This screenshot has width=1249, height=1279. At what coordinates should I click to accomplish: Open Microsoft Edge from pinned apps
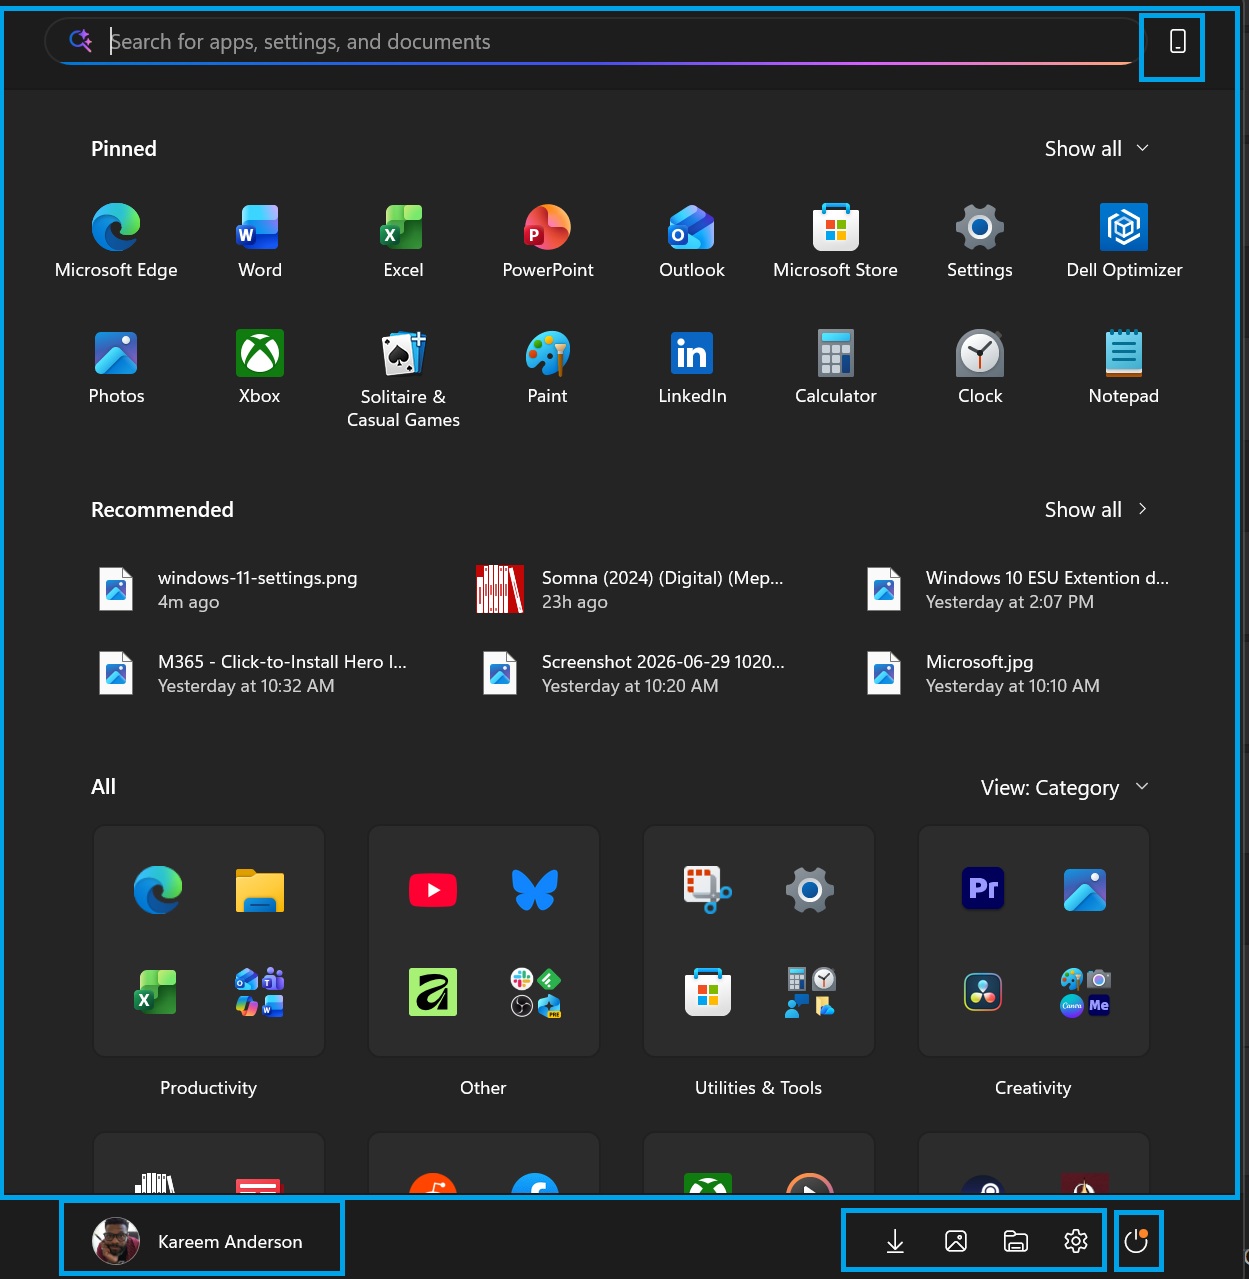[116, 241]
